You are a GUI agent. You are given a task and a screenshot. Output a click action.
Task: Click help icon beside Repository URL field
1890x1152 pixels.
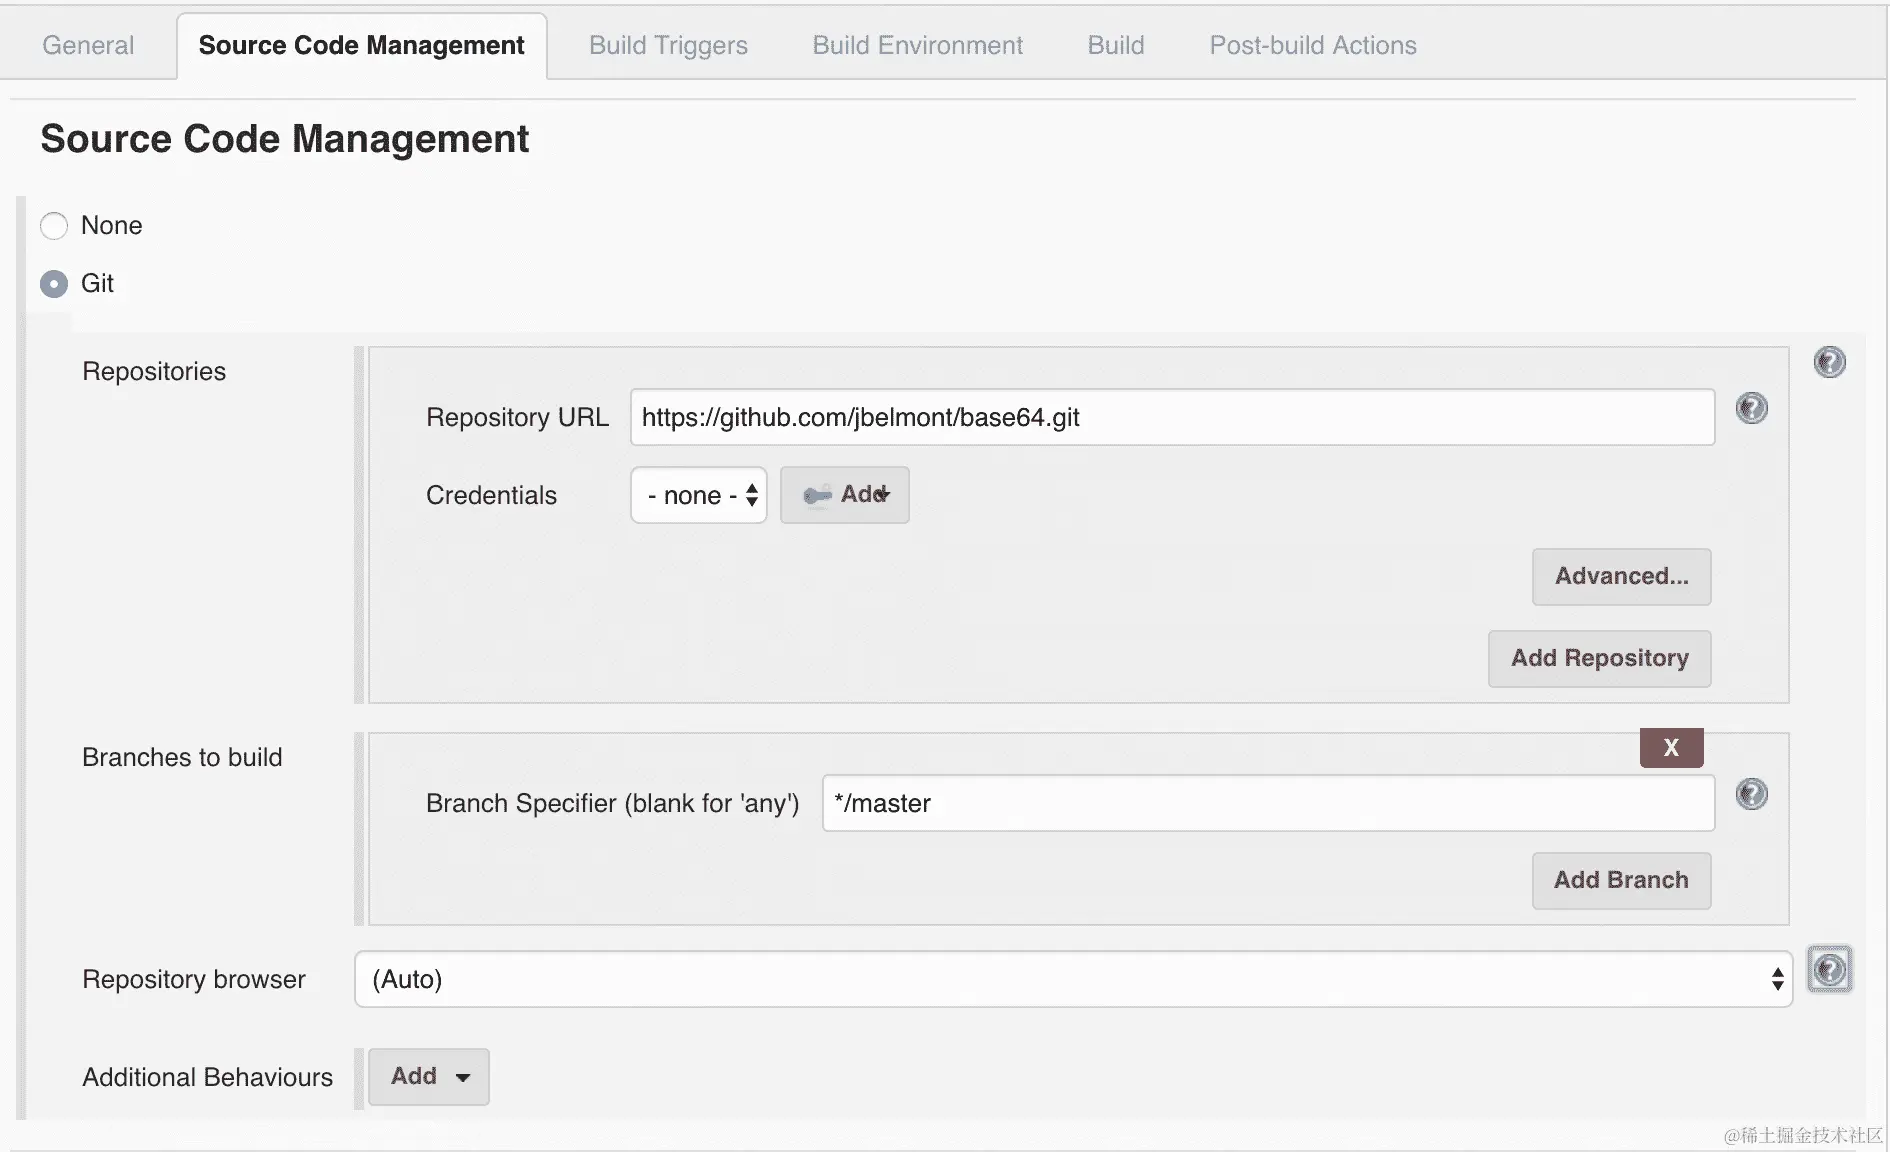pos(1751,408)
